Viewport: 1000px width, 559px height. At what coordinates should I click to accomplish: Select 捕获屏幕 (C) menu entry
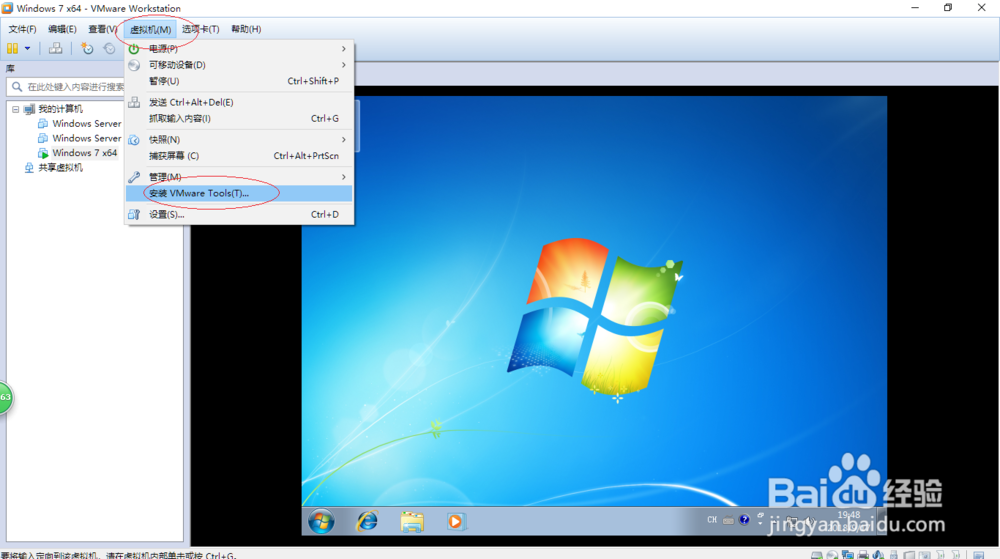[239, 156]
